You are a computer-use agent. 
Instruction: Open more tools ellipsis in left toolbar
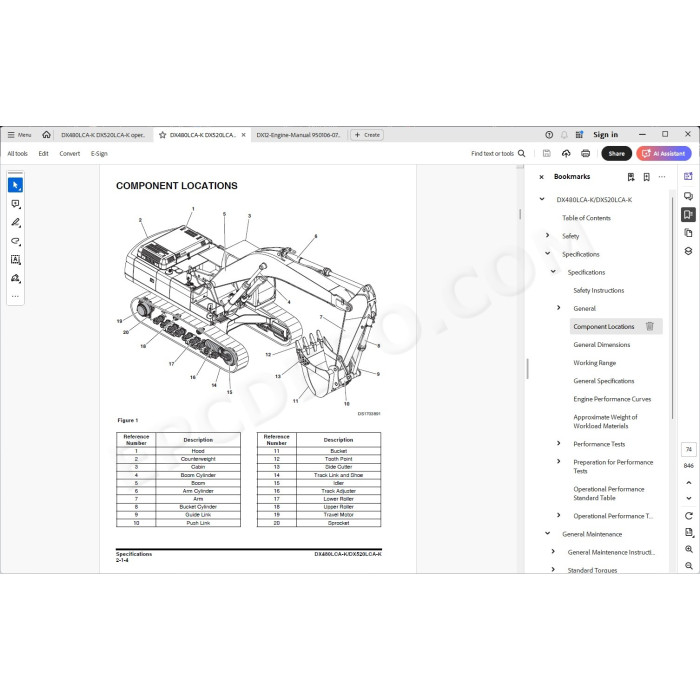[15, 296]
